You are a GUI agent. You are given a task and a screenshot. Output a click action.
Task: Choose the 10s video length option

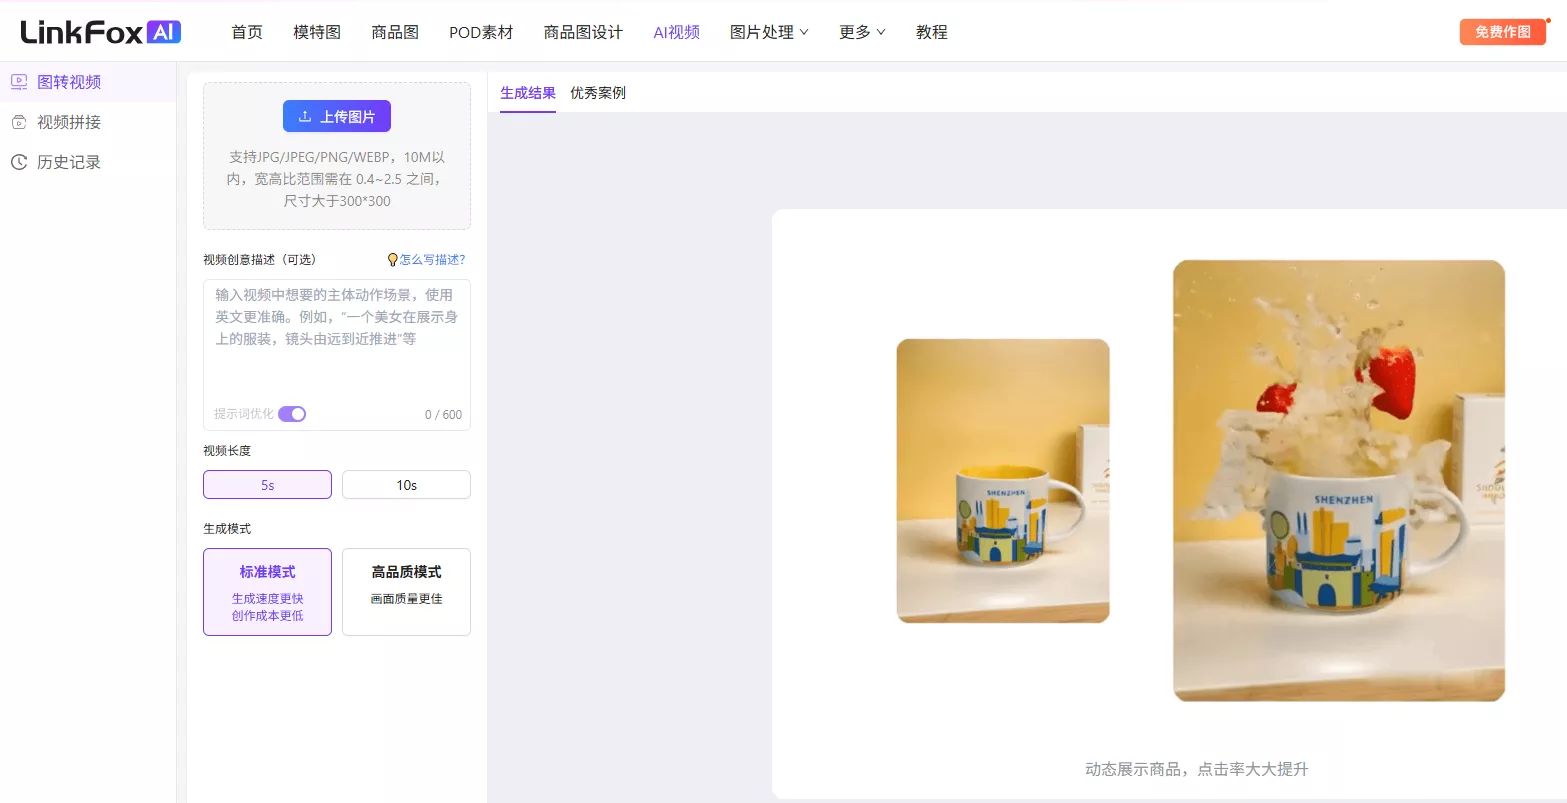pyautogui.click(x=406, y=485)
